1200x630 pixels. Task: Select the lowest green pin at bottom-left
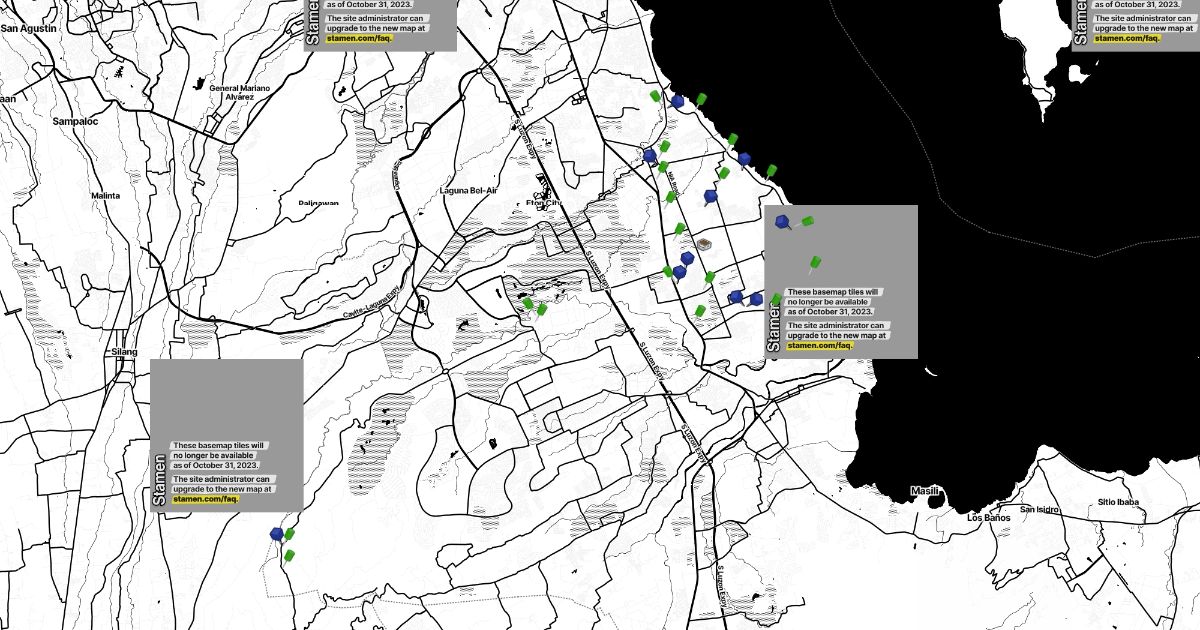290,554
